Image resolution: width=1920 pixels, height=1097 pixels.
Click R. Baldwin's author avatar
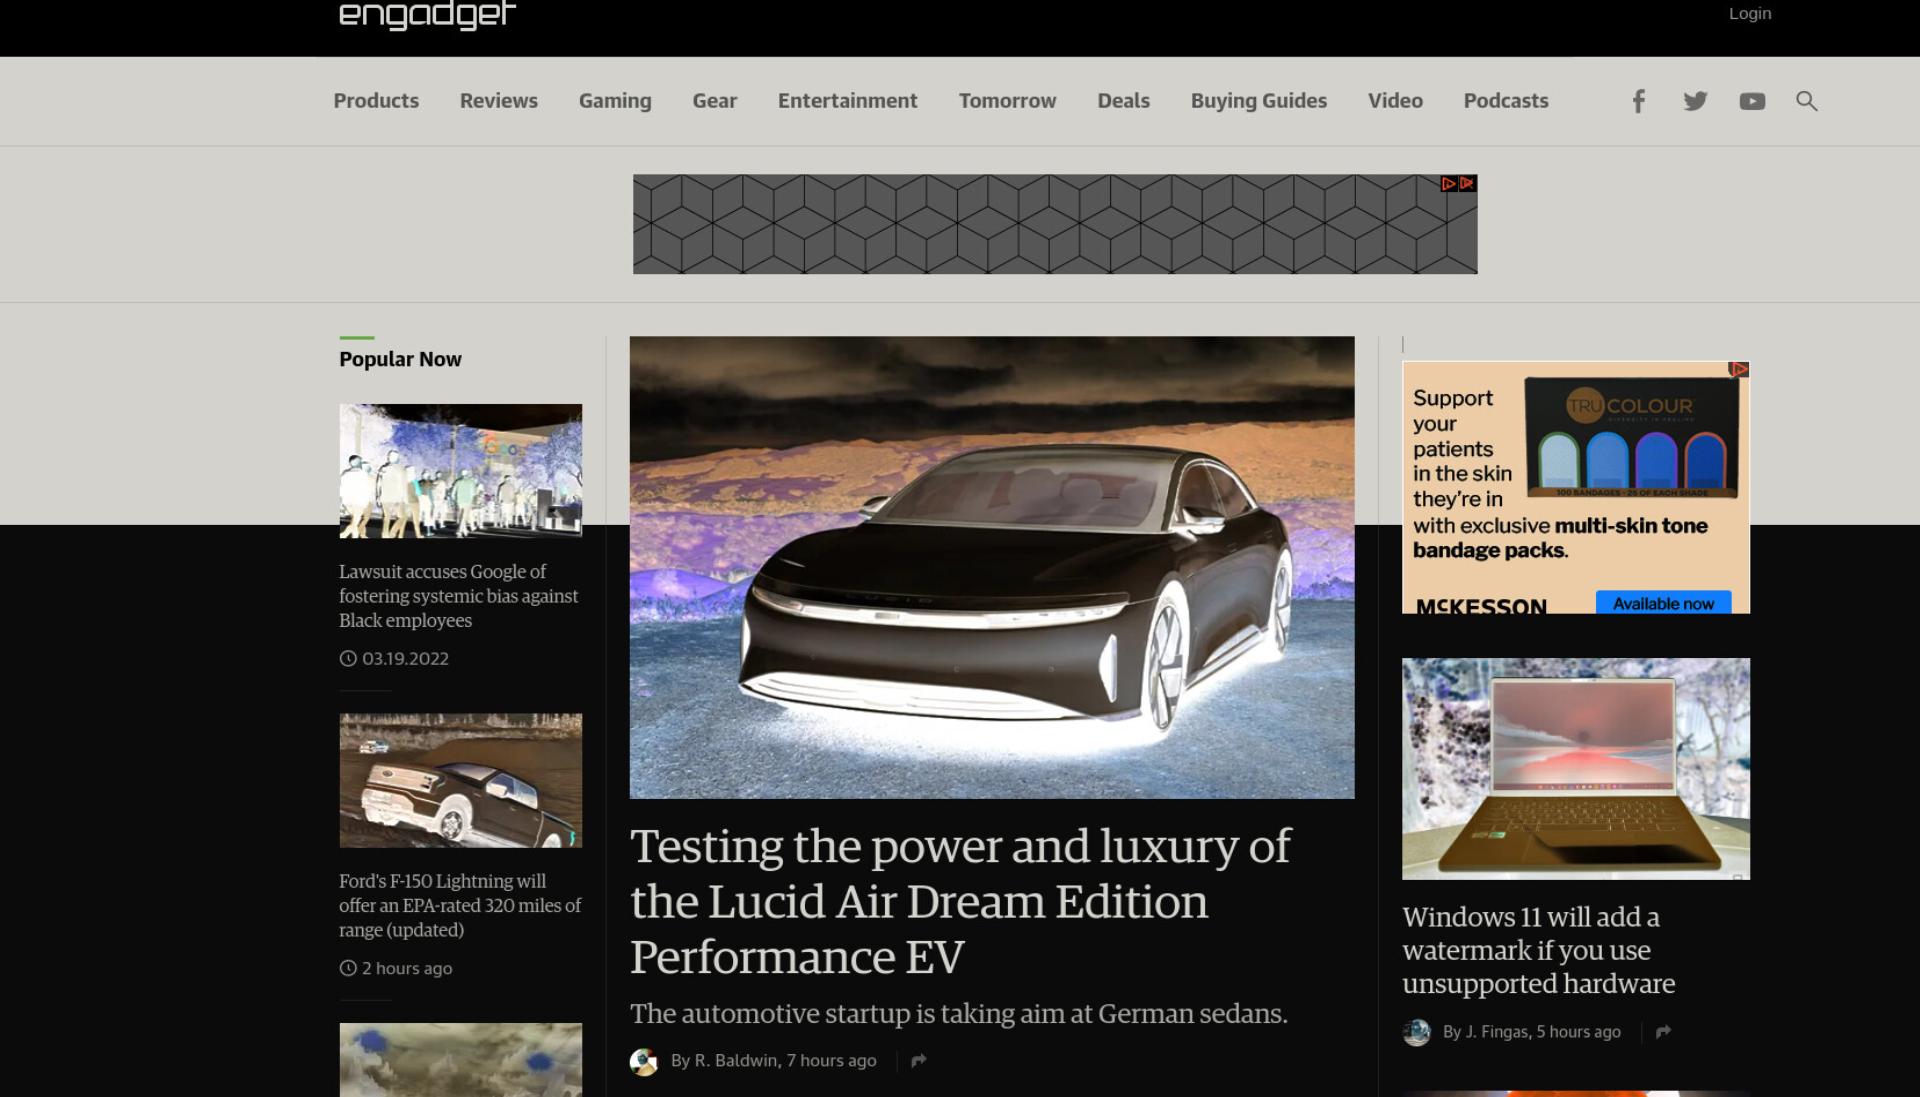pyautogui.click(x=644, y=1061)
